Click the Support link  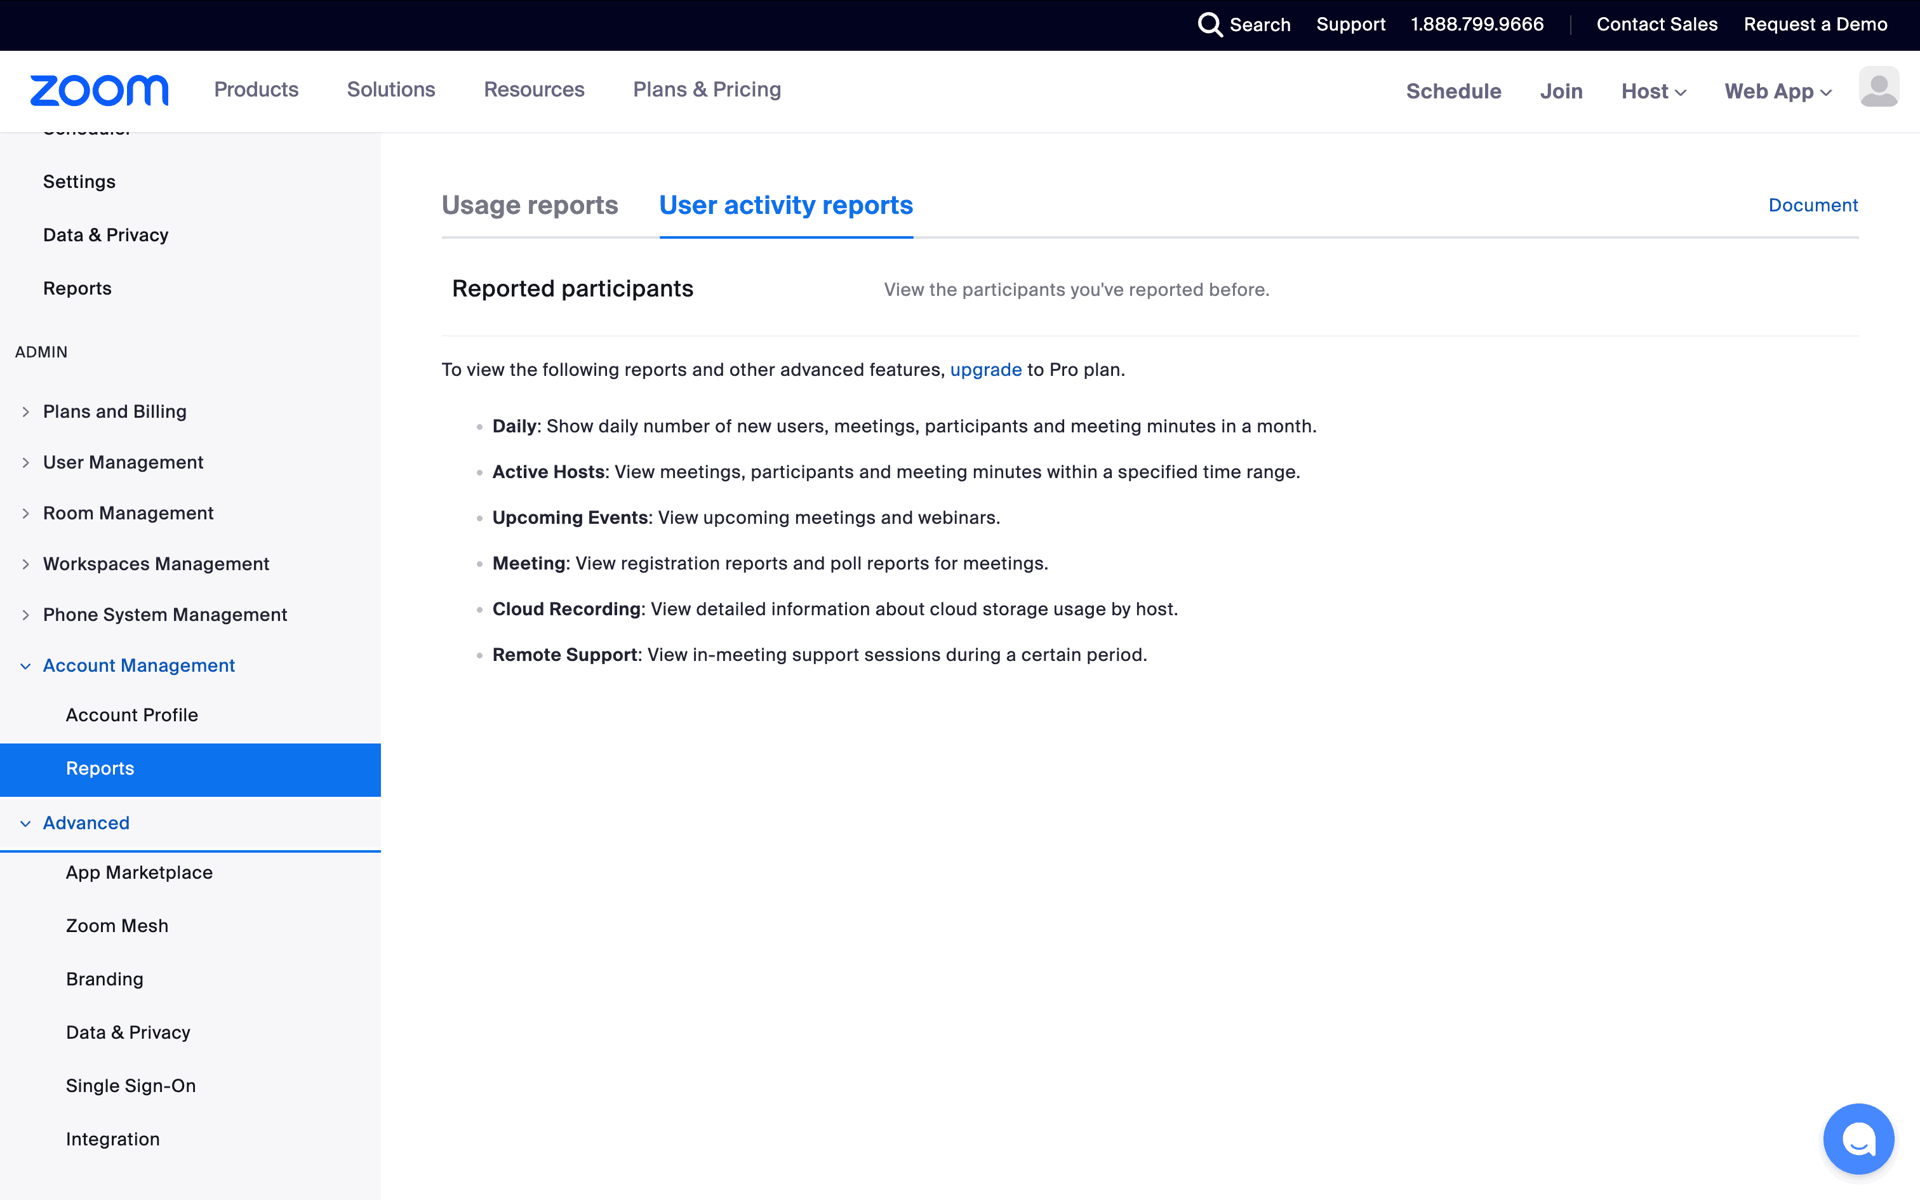(1350, 24)
